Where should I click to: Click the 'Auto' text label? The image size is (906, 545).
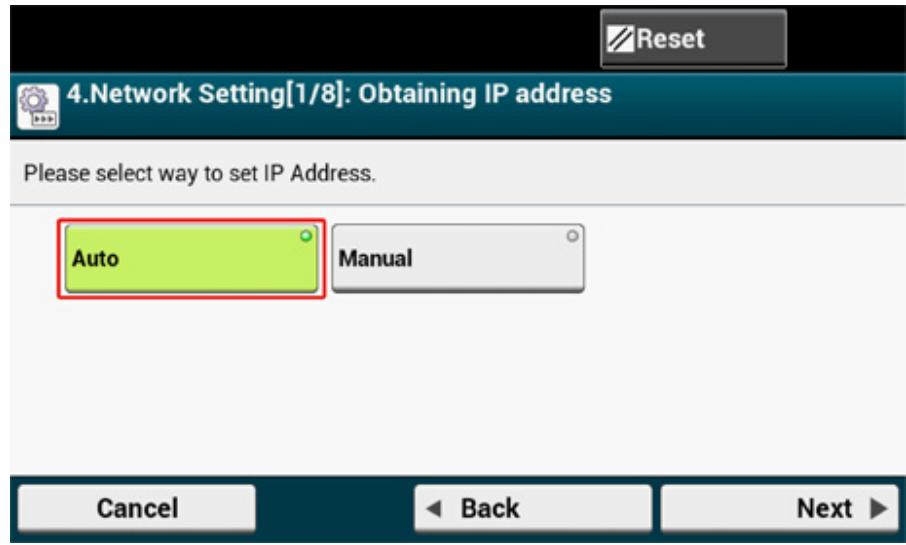[95, 258]
